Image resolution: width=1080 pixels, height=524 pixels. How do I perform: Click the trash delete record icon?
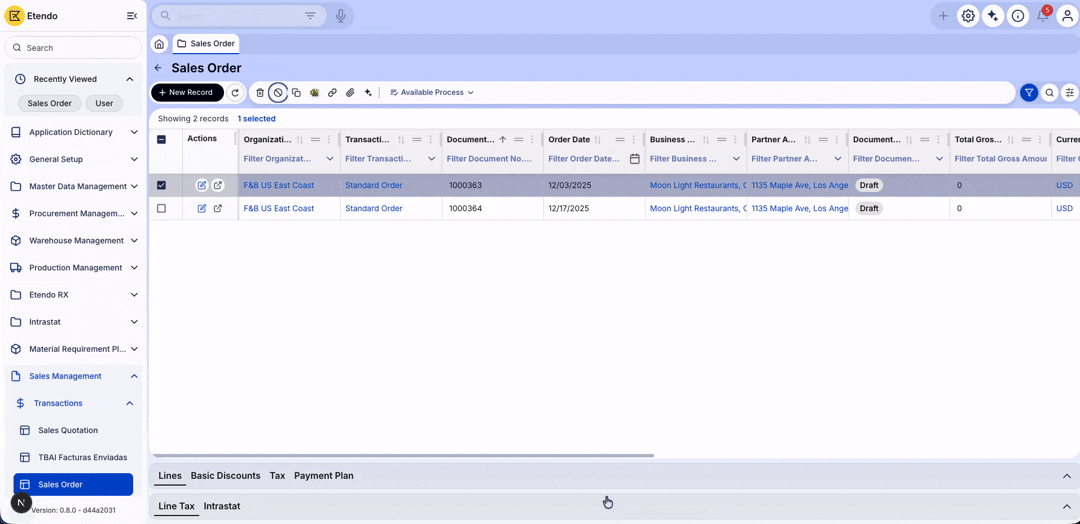click(x=260, y=93)
